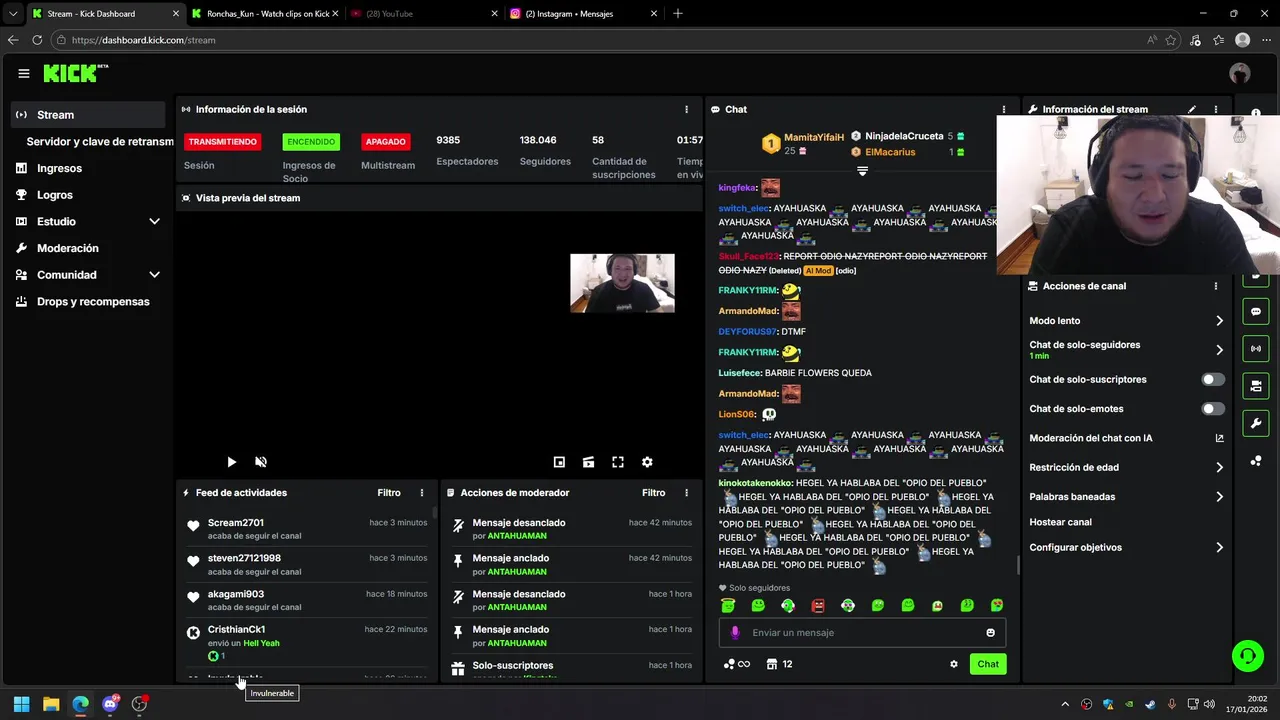Viewport: 1280px width, 720px height.
Task: Open the browser tab list dropdown
Action: [13, 14]
